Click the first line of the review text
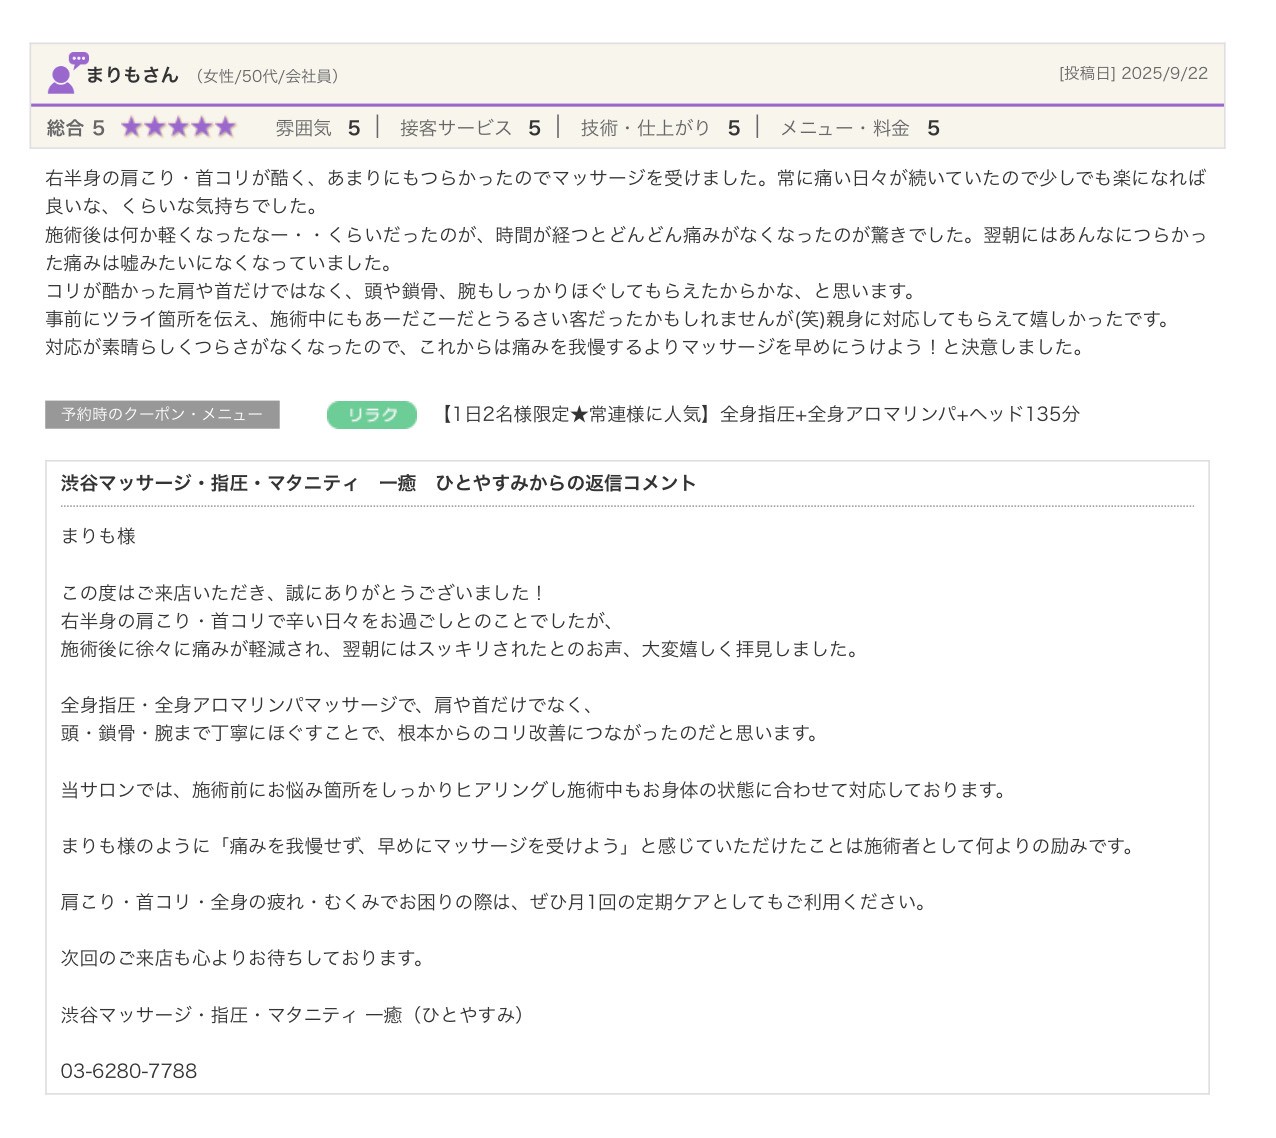This screenshot has height=1138, width=1276. pyautogui.click(x=625, y=178)
